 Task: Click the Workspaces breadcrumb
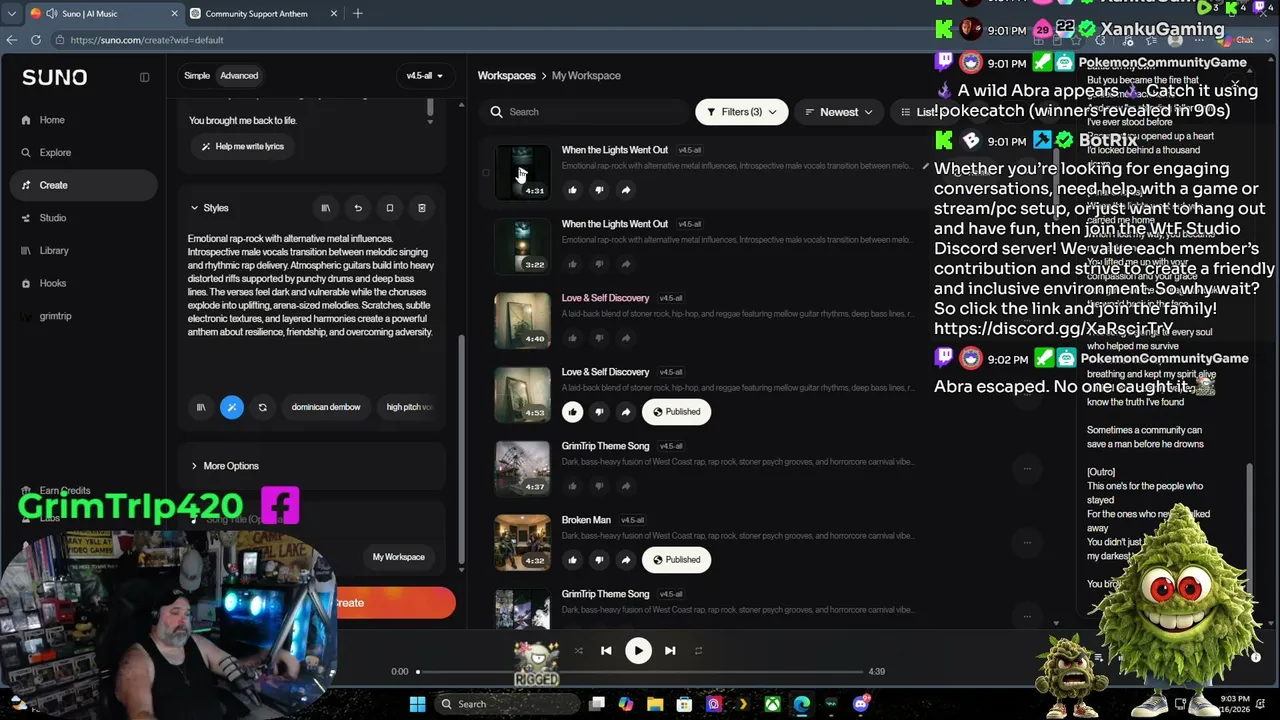point(507,76)
